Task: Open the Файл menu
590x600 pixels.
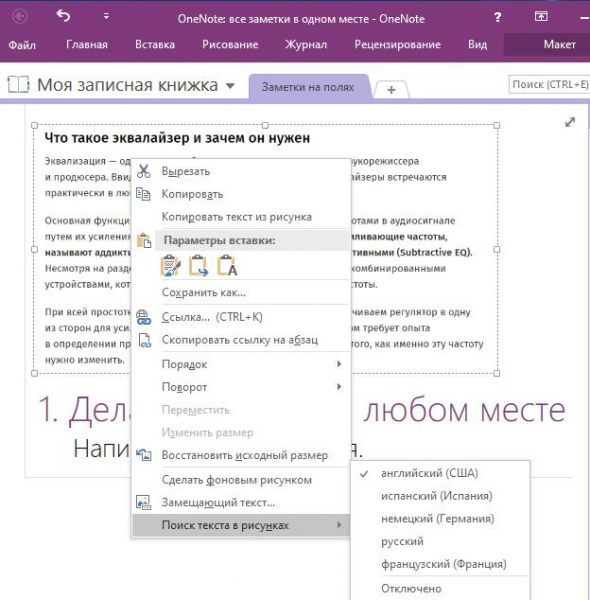Action: tap(22, 45)
